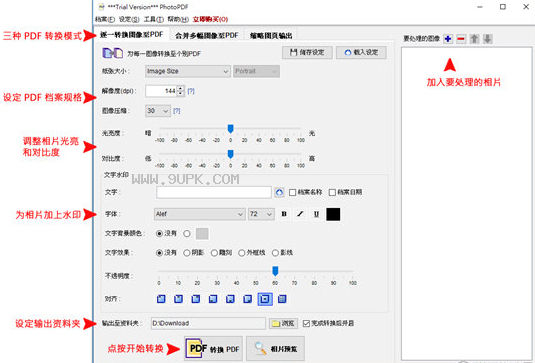
Task: Open the font size 72 dropdown
Action: [261, 214]
